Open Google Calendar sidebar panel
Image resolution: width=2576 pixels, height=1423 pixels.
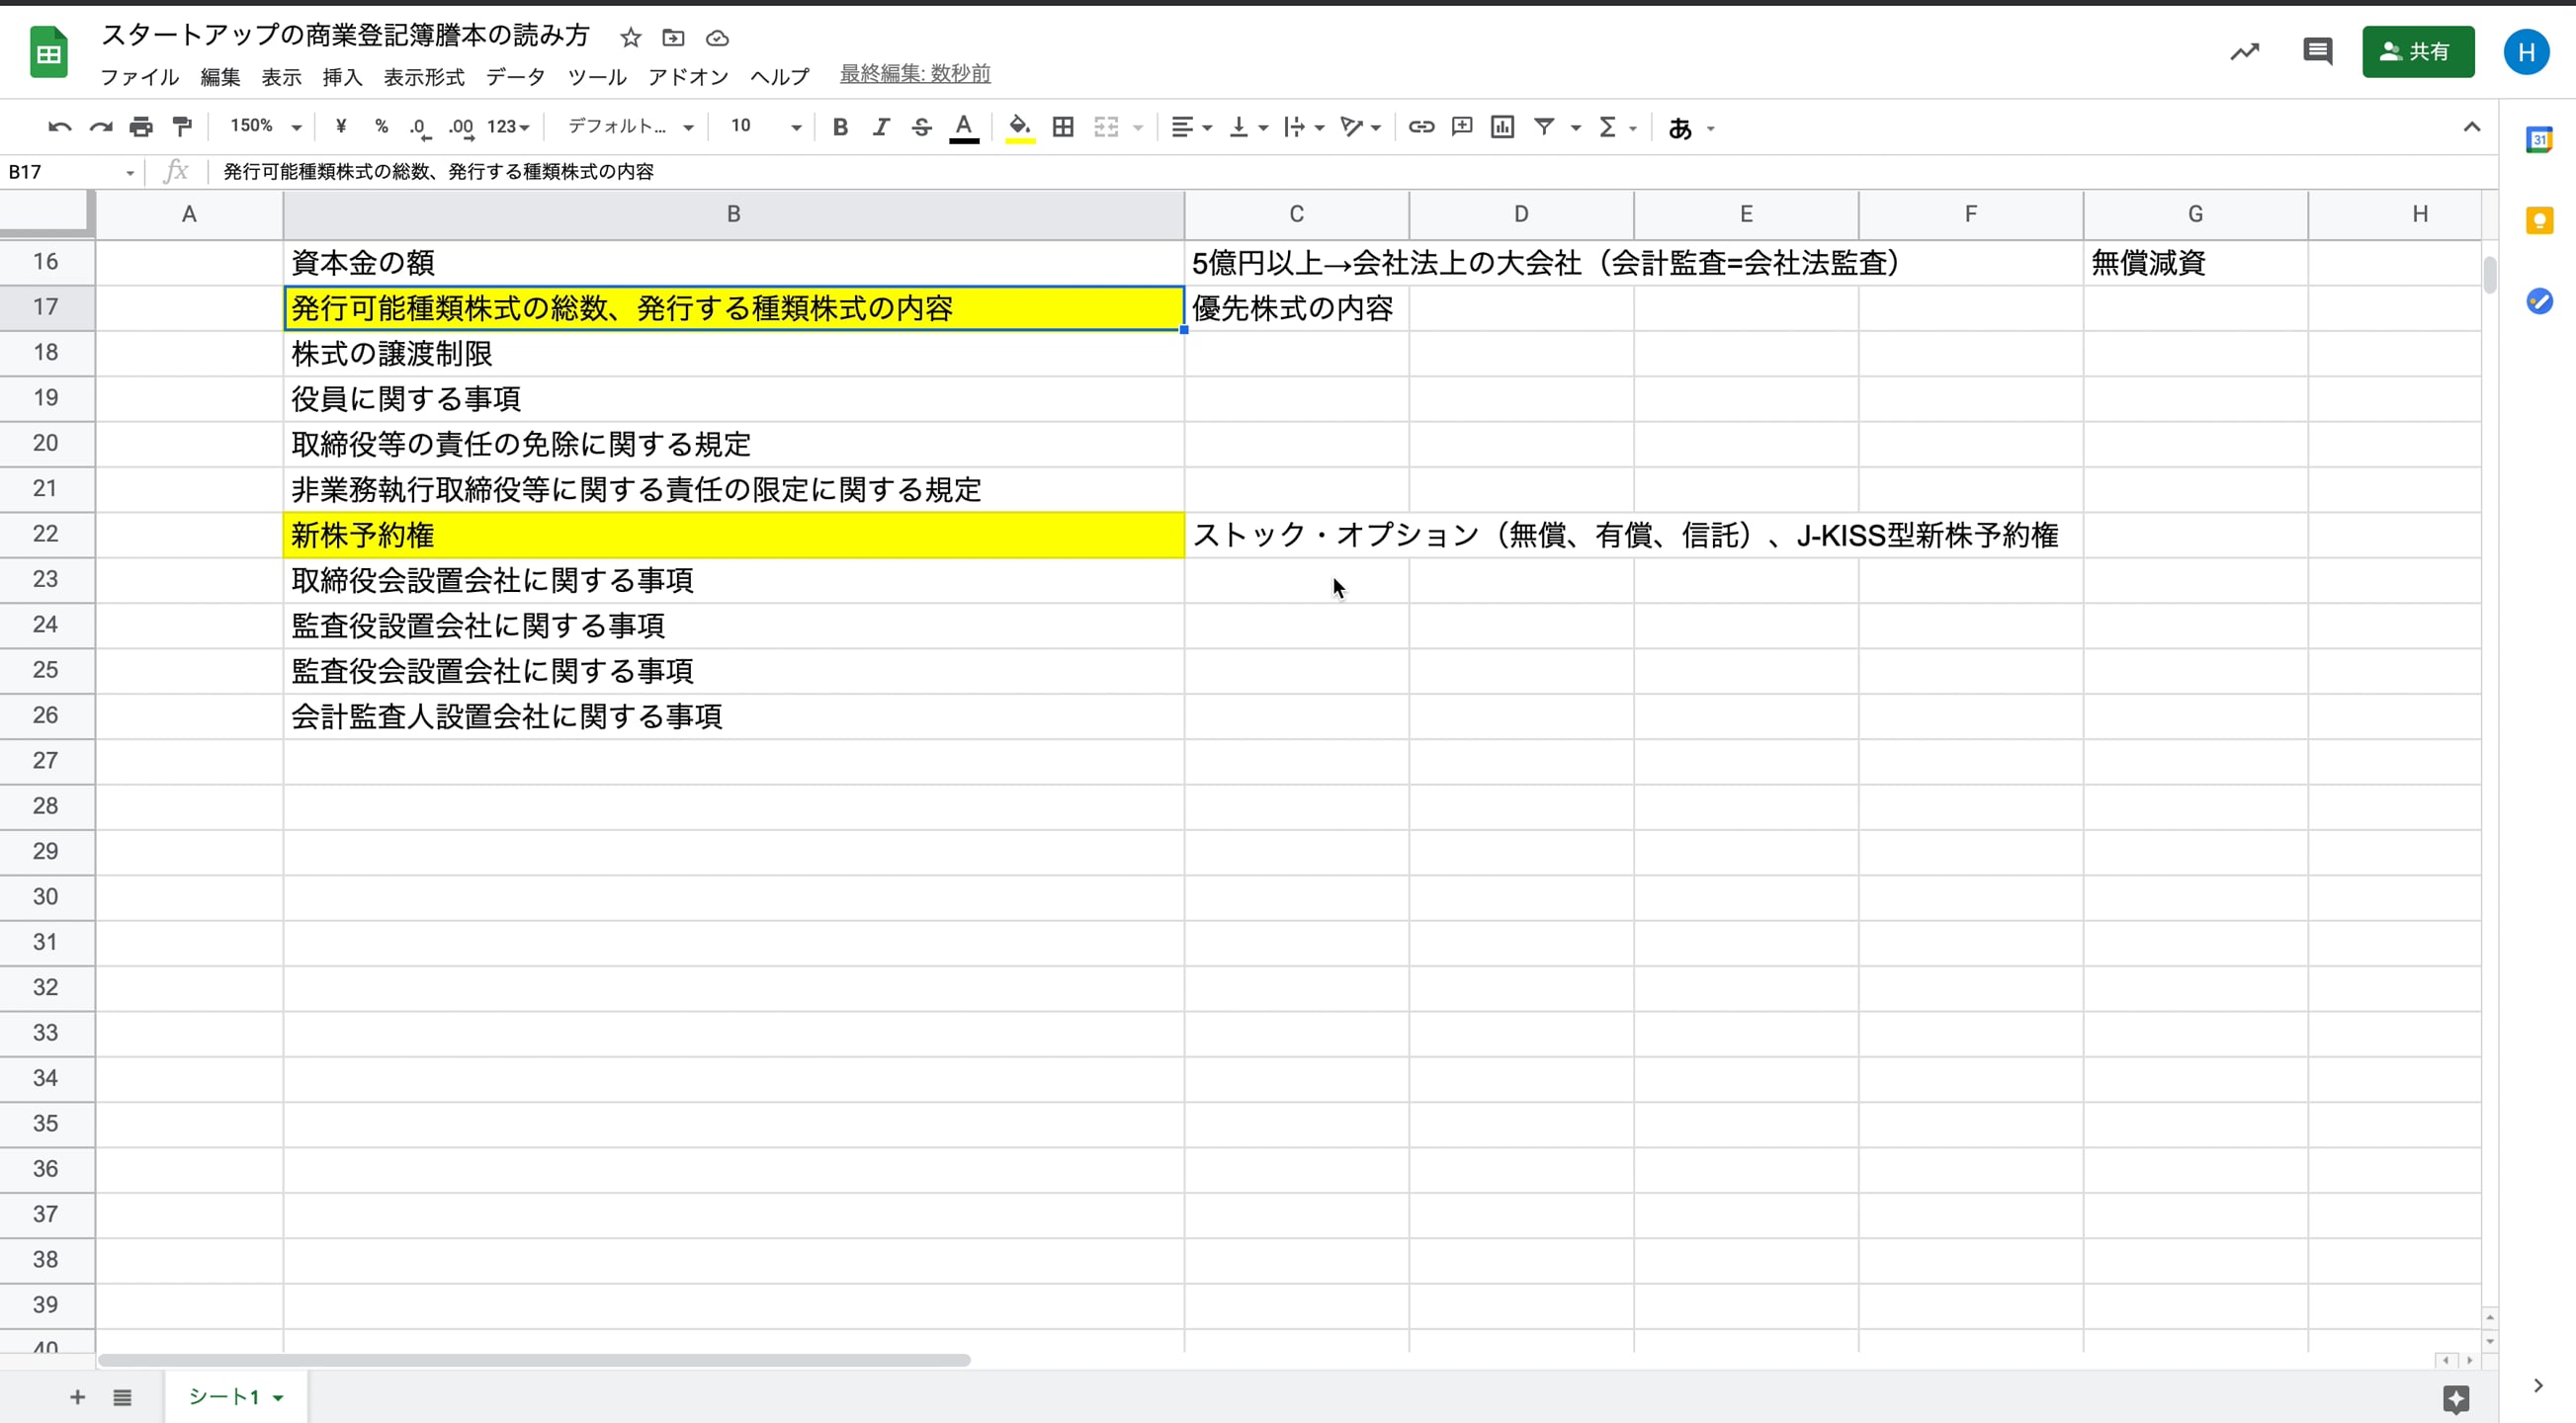point(2541,140)
